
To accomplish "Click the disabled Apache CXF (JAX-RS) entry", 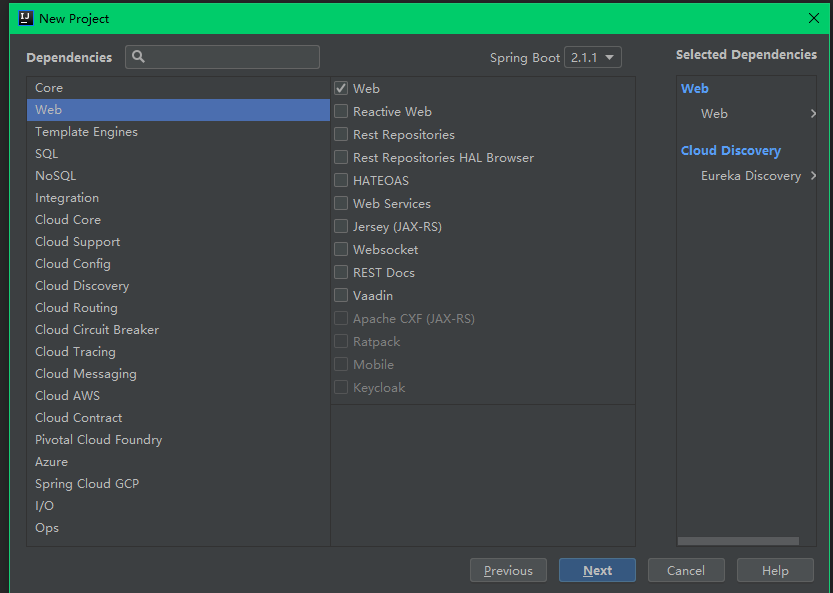I will coord(414,318).
